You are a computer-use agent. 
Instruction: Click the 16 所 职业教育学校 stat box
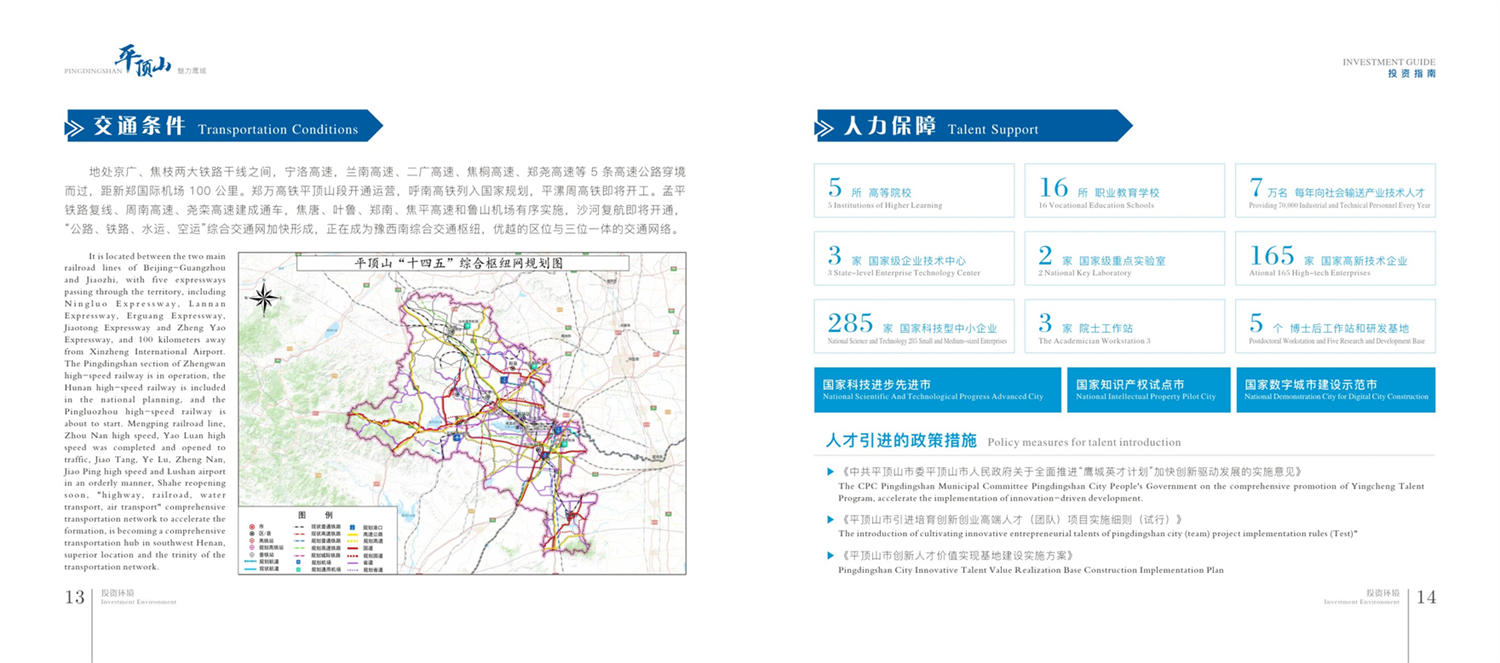coord(1124,190)
